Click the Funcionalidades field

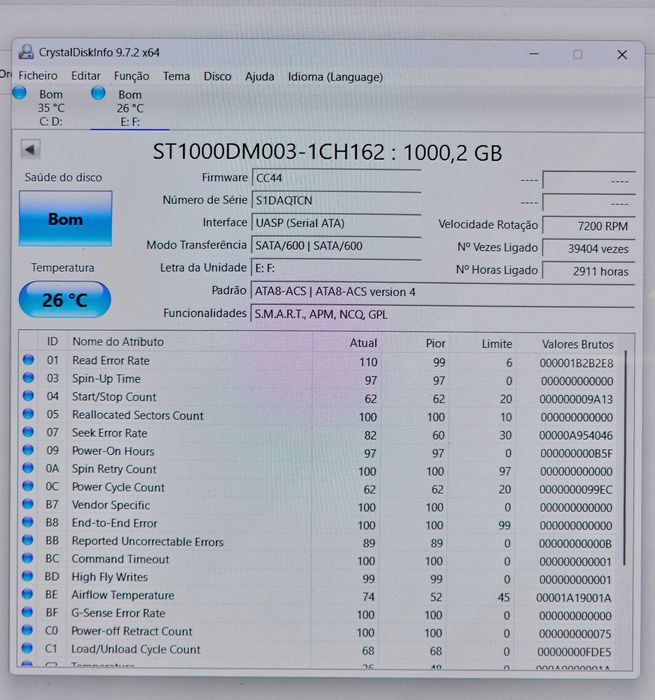(442, 314)
